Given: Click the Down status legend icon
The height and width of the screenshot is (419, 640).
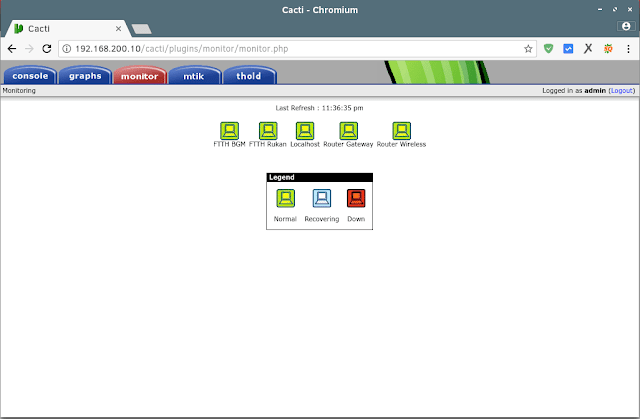Looking at the screenshot, I should (x=356, y=198).
